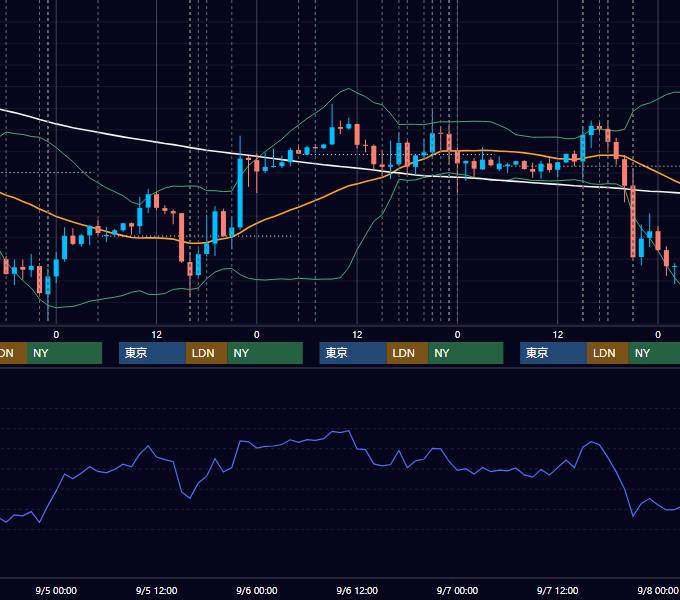Click the LDN session block for 9/7
The width and height of the screenshot is (680, 600).
click(x=608, y=353)
